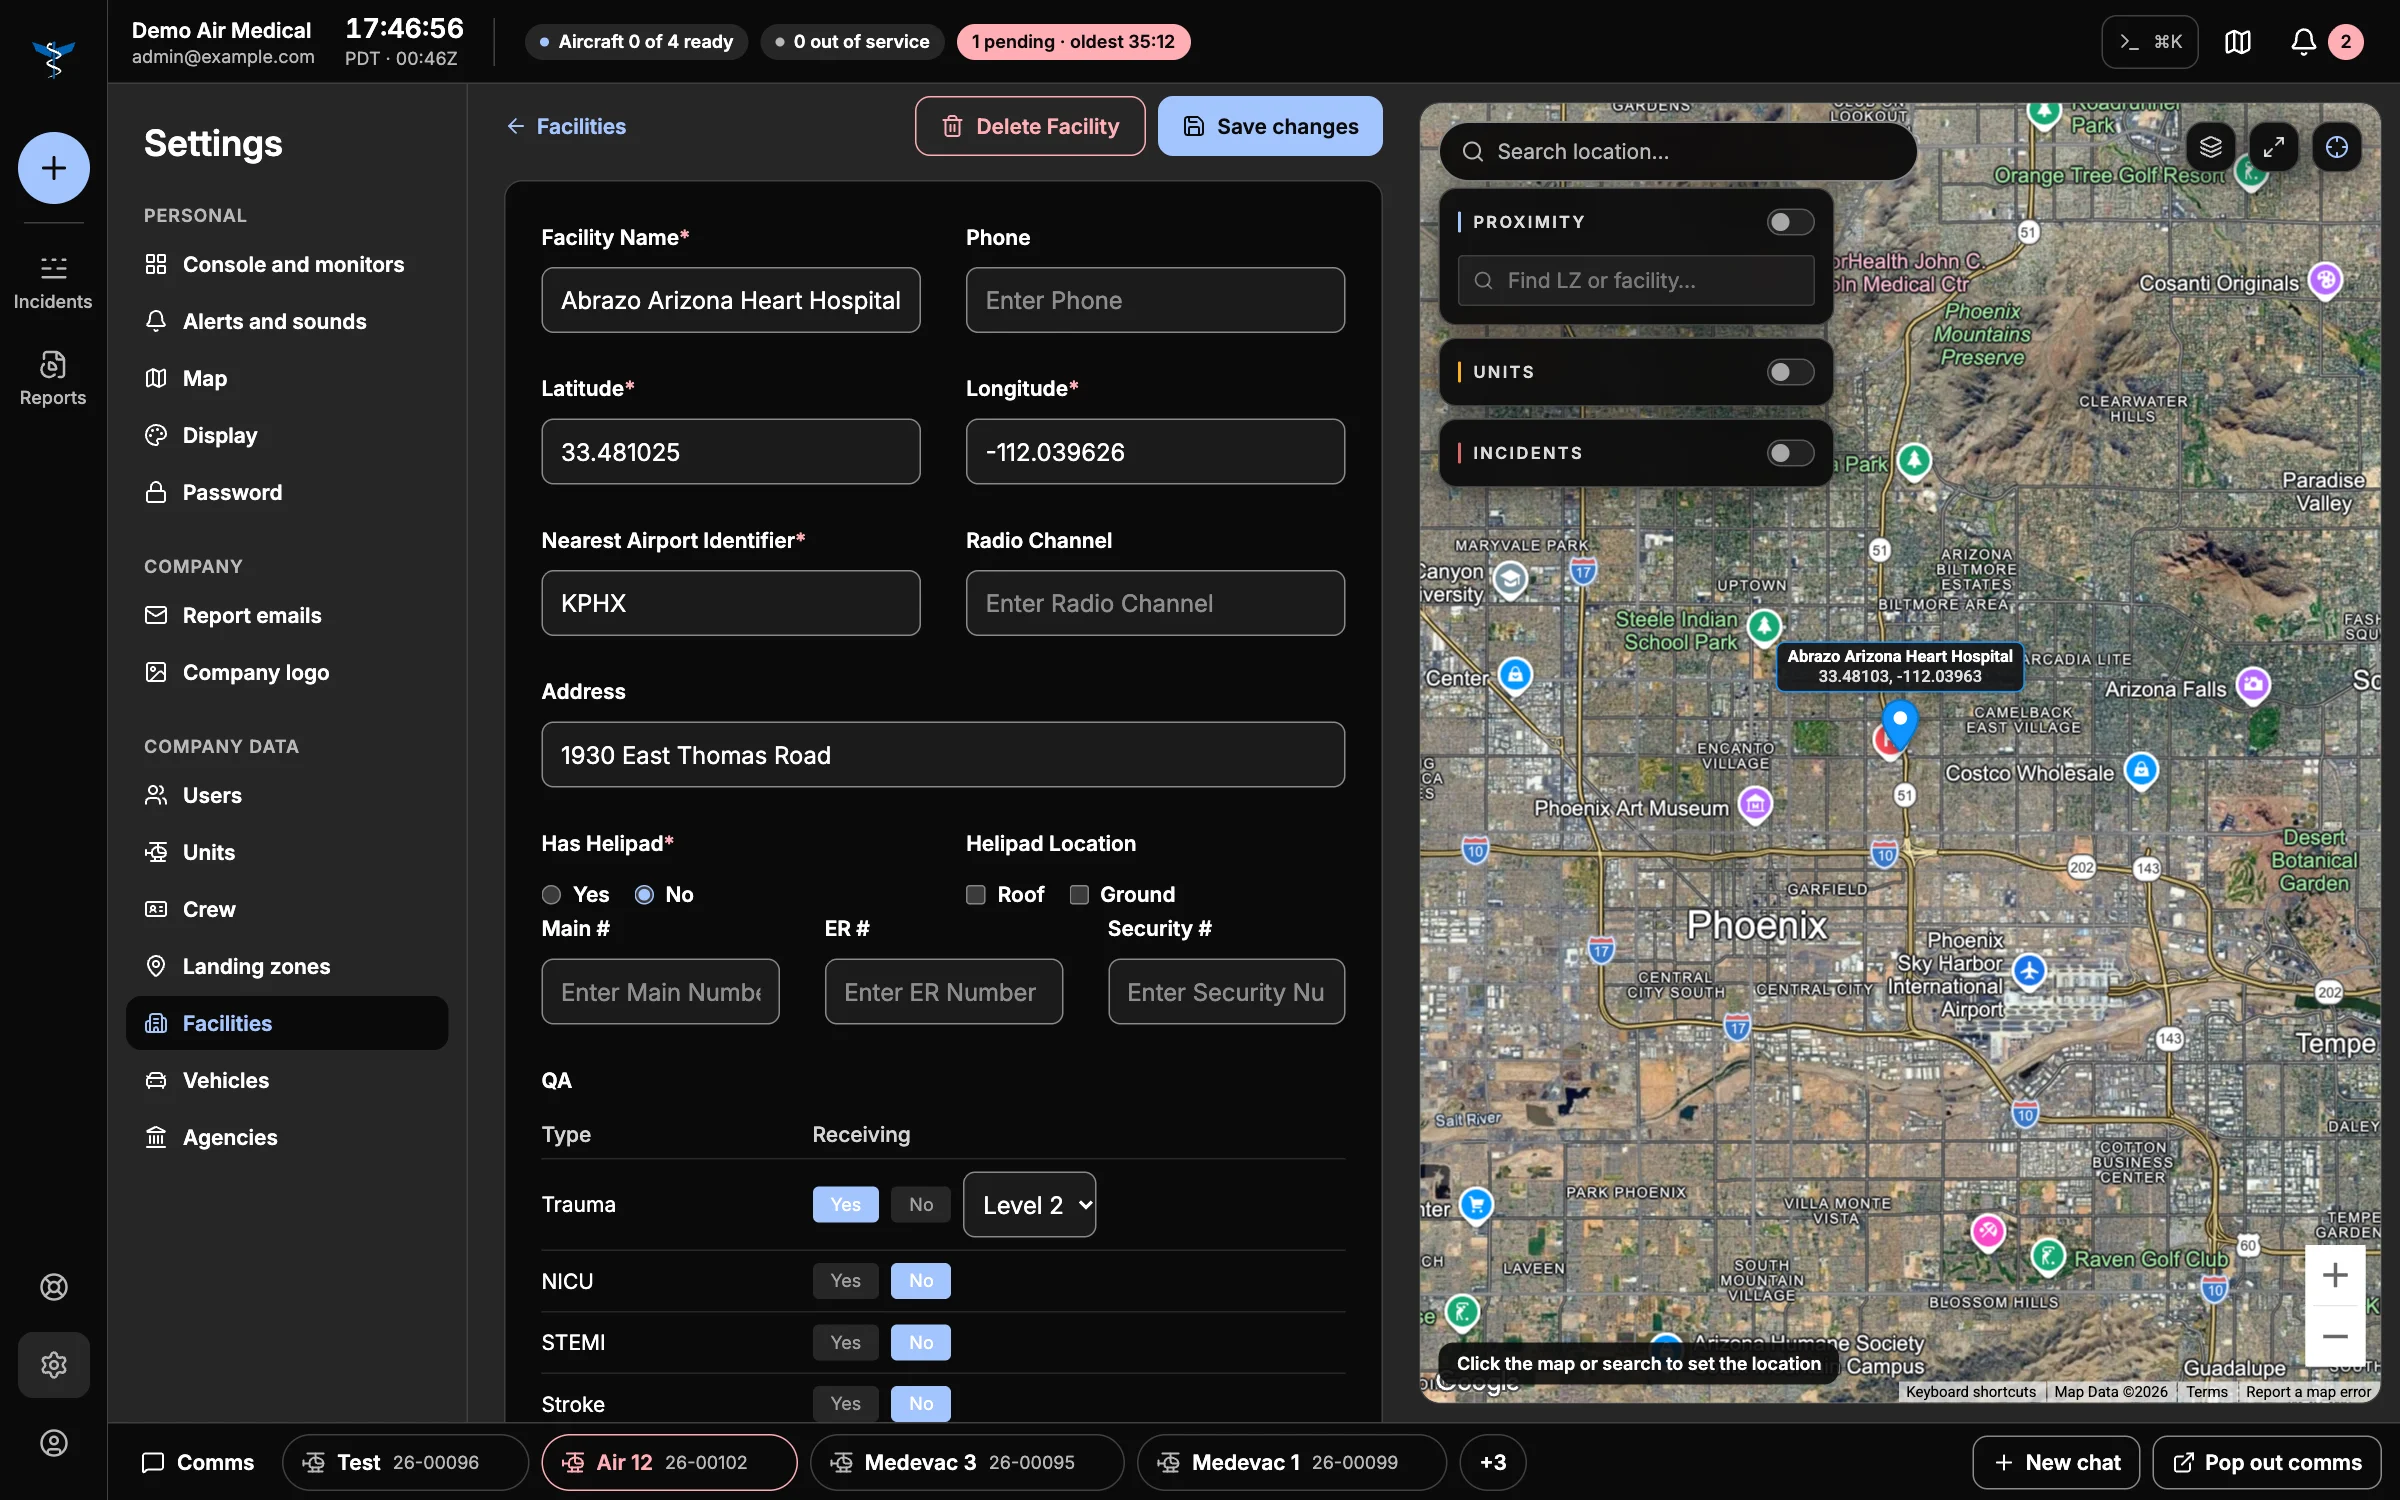Image resolution: width=2400 pixels, height=1500 pixels.
Task: Turn on the Units map toggle
Action: click(1790, 372)
